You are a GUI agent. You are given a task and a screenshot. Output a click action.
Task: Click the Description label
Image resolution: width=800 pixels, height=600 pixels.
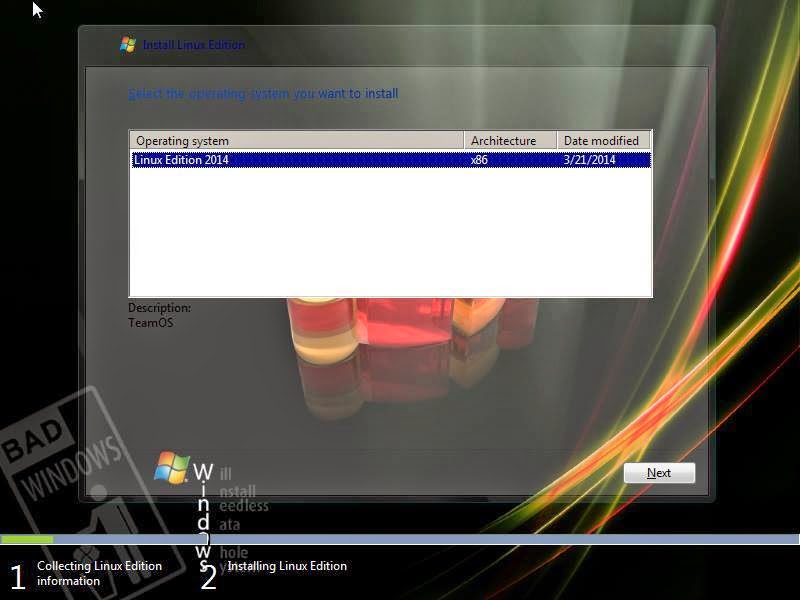coord(159,308)
